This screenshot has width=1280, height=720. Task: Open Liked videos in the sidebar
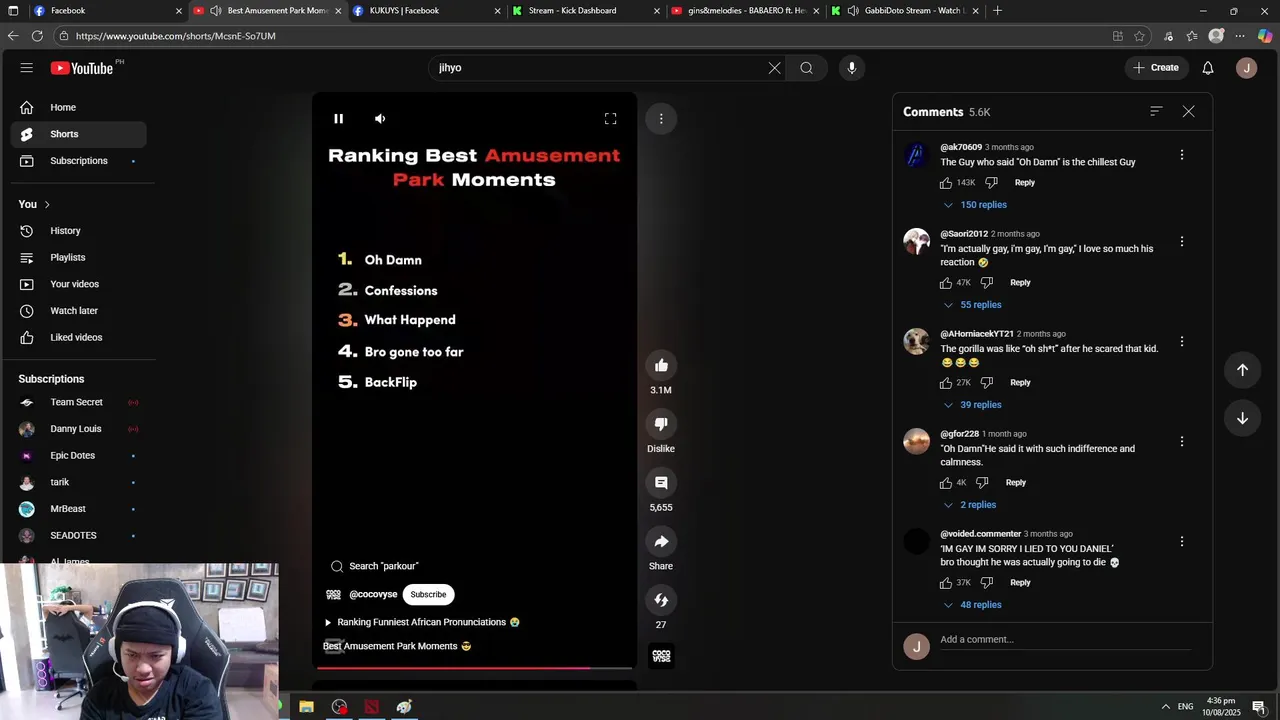[x=80, y=338]
